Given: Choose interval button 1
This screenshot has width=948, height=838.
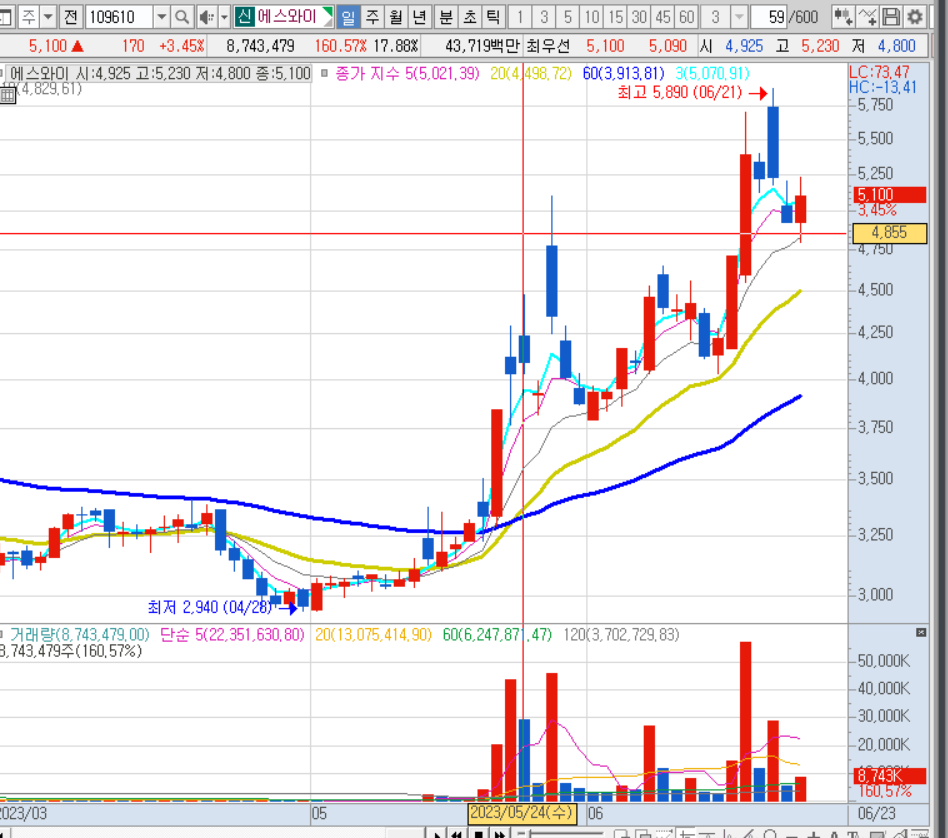Looking at the screenshot, I should [x=519, y=17].
